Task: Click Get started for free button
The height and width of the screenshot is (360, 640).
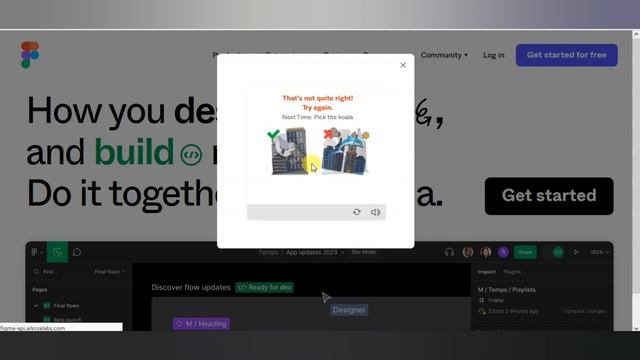Action: (567, 55)
